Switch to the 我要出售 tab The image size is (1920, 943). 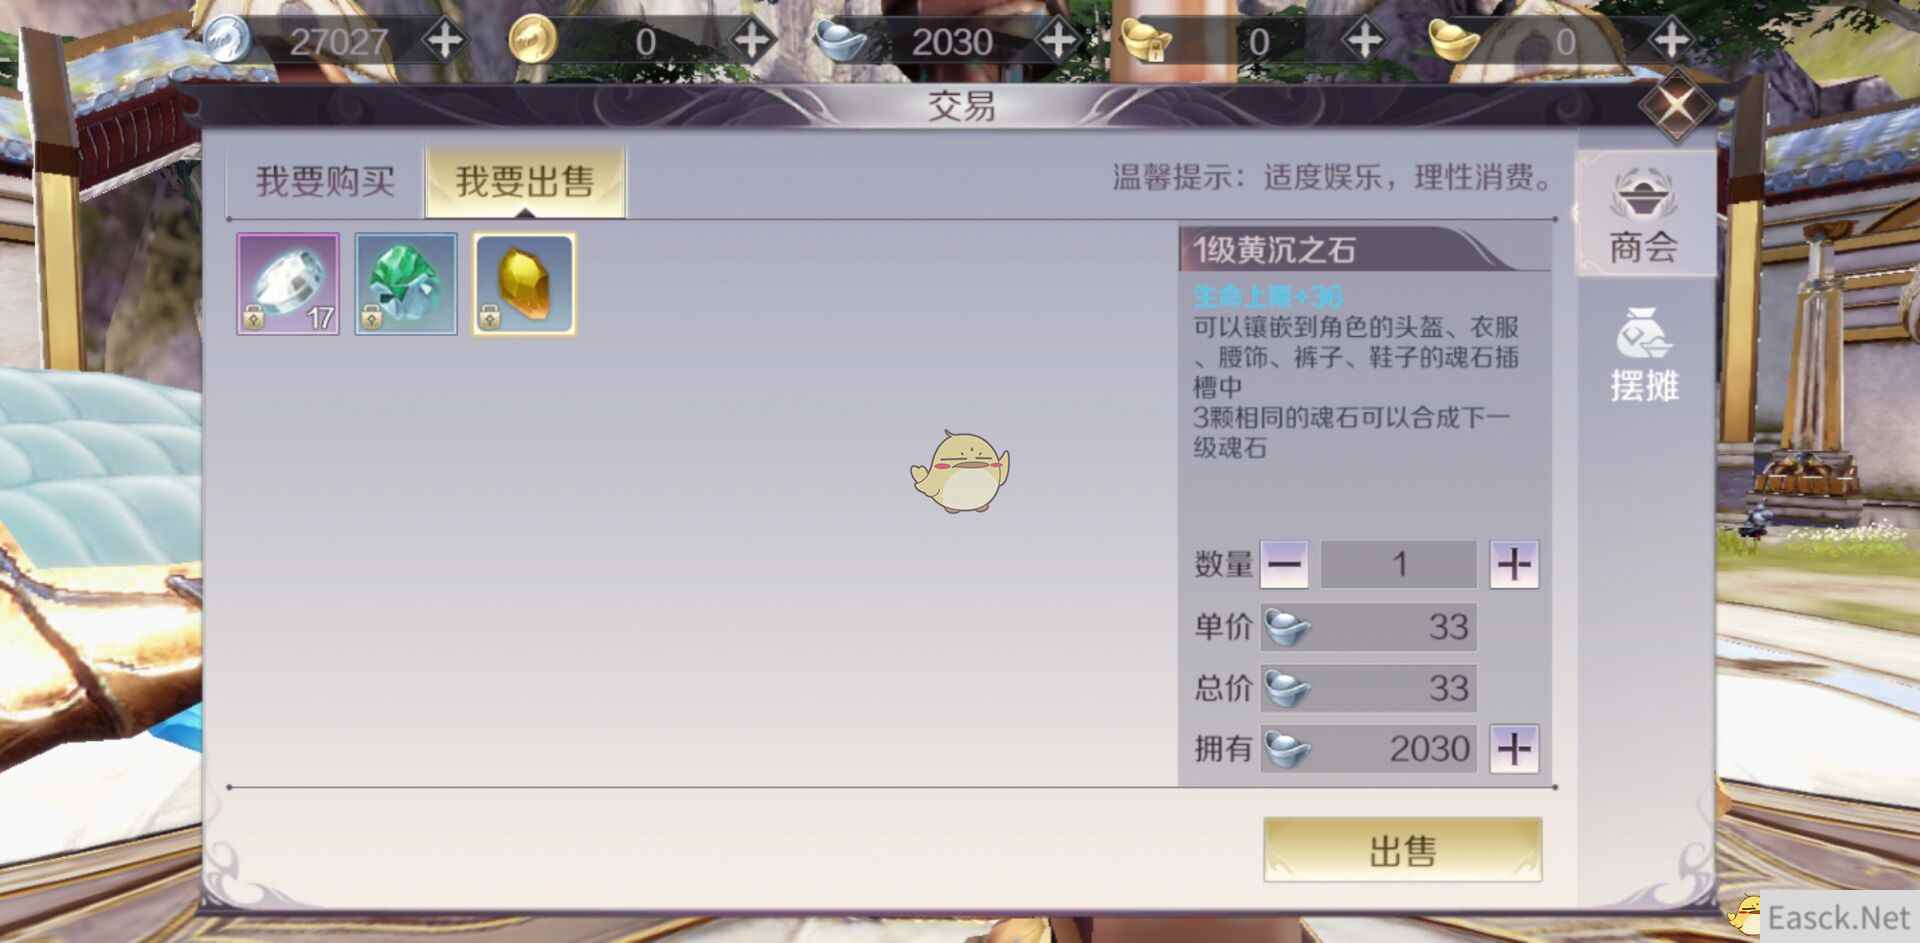pos(525,181)
